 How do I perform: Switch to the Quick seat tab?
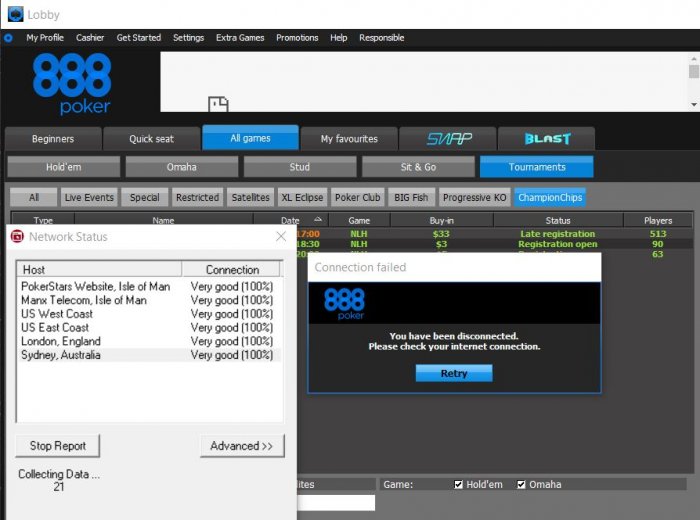(x=151, y=139)
